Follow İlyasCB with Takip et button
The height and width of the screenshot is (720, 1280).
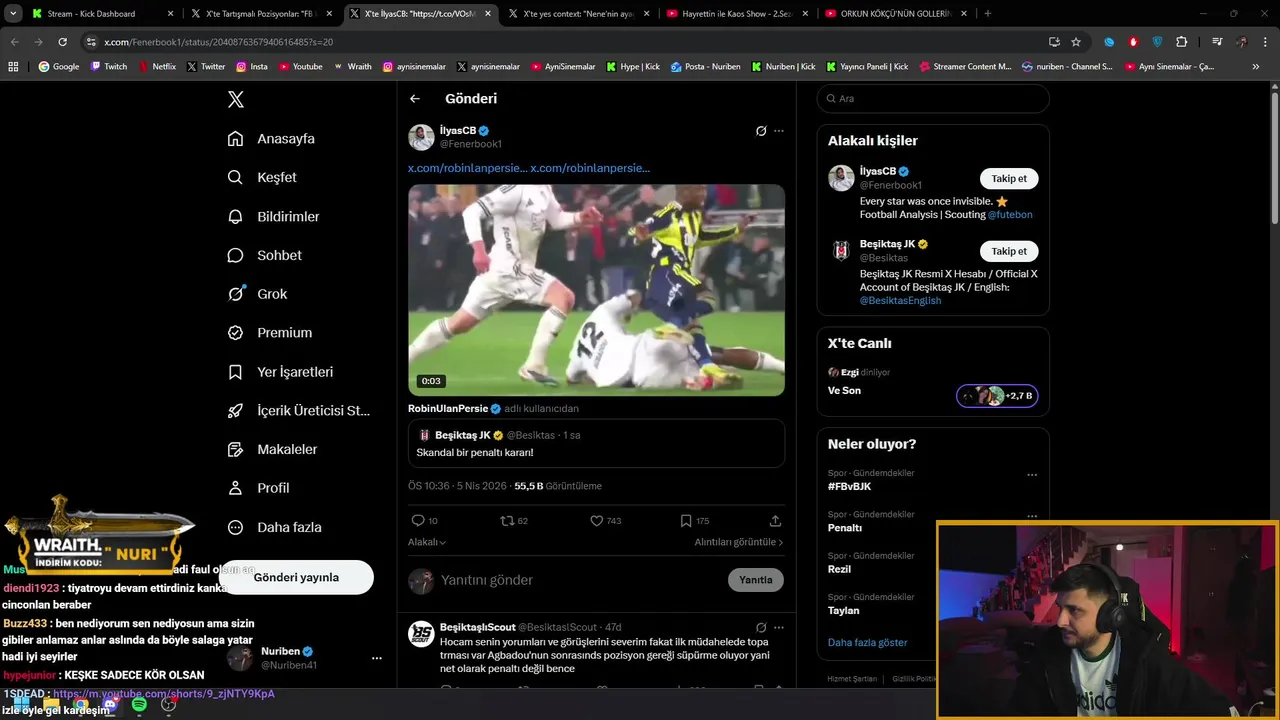tap(1009, 179)
